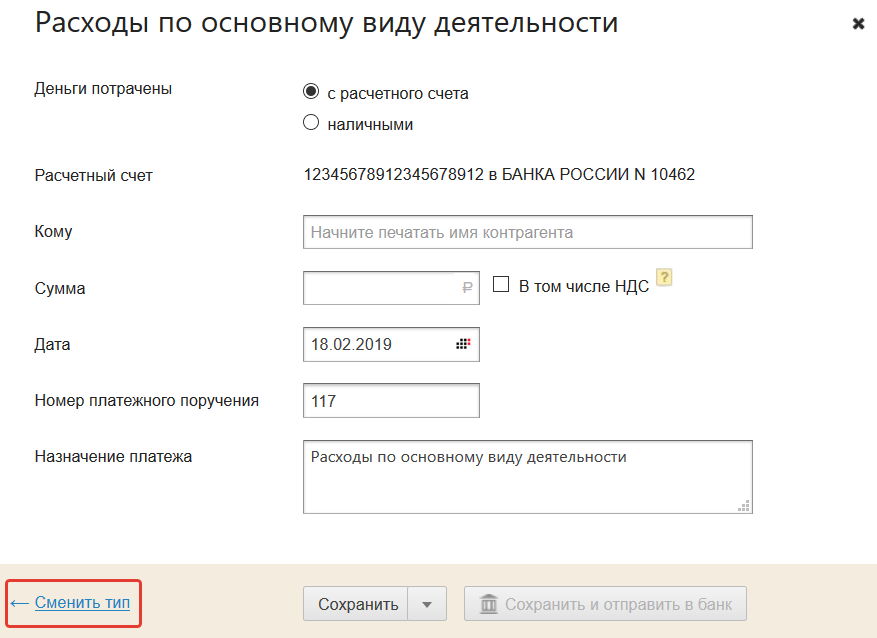Click the yellow question mark help icon

[663, 278]
